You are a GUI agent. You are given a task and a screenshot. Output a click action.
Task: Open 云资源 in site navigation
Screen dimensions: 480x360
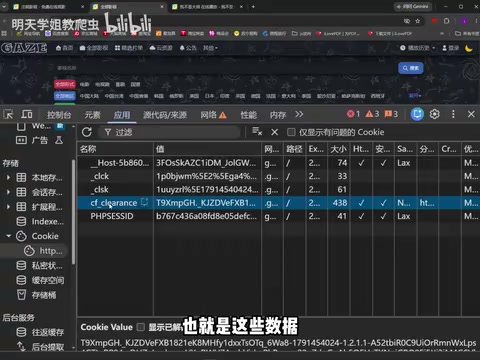coord(161,48)
